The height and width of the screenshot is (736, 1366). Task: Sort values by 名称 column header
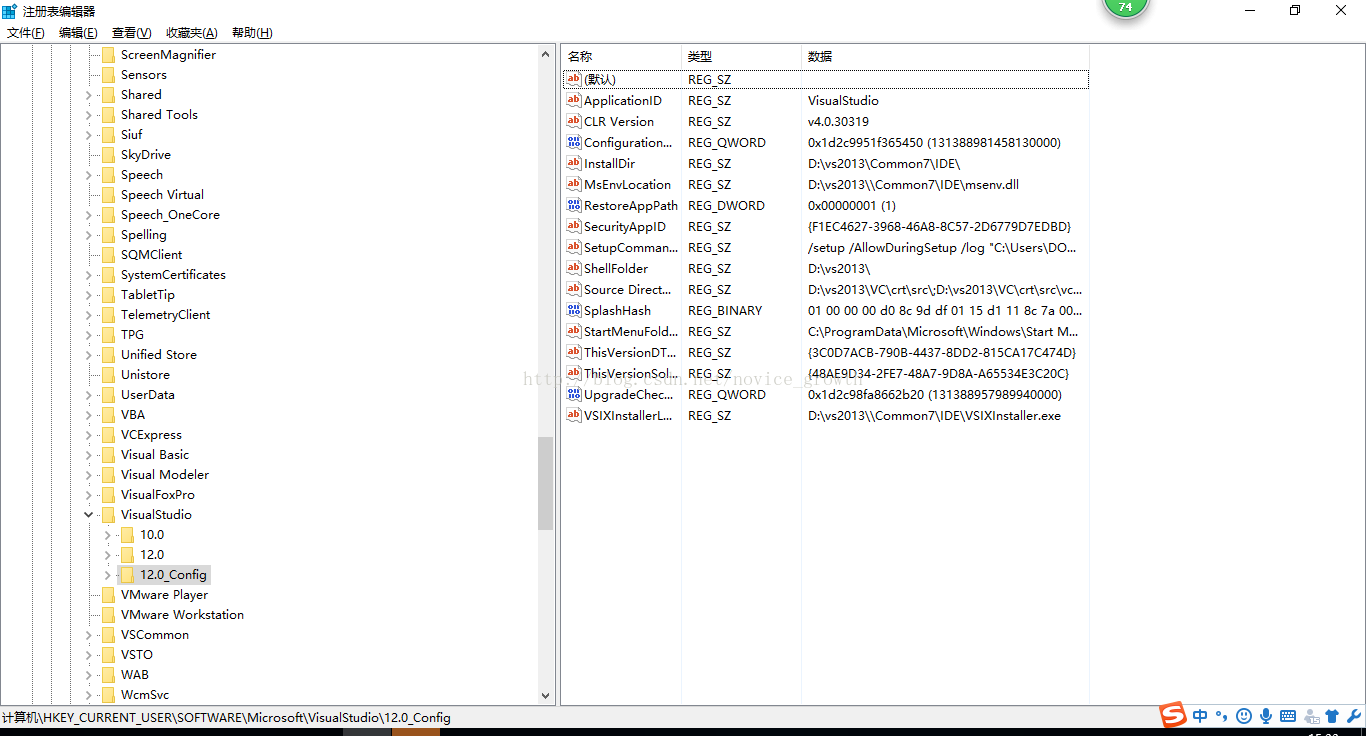tap(621, 56)
